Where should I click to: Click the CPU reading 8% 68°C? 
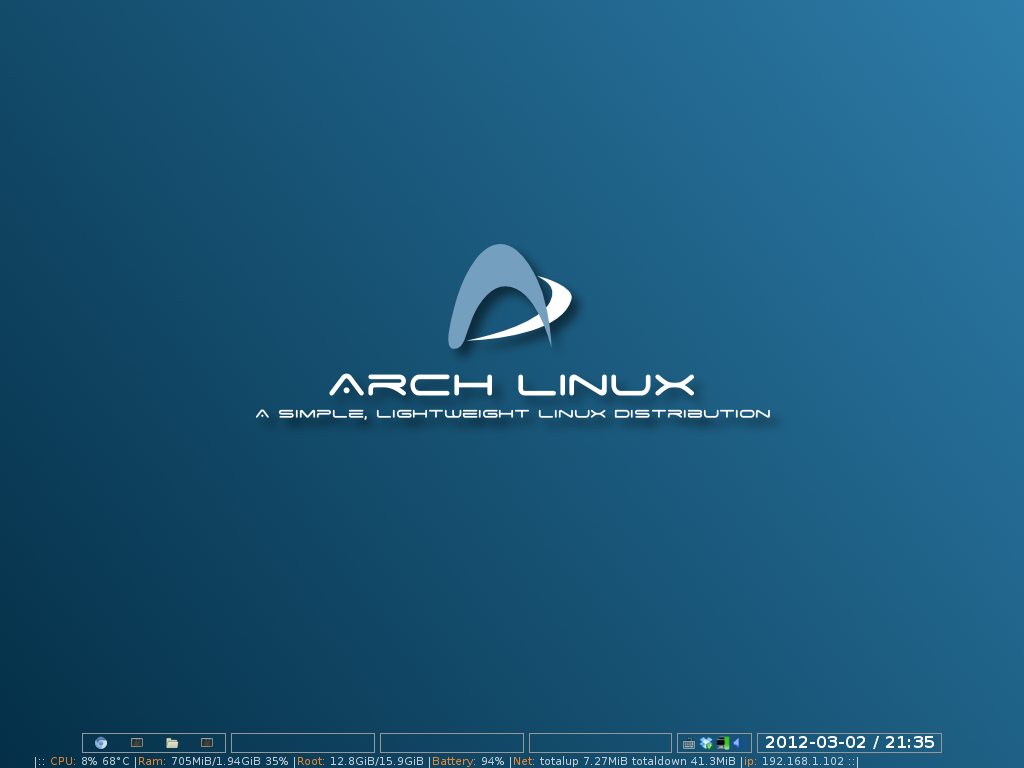click(x=105, y=761)
